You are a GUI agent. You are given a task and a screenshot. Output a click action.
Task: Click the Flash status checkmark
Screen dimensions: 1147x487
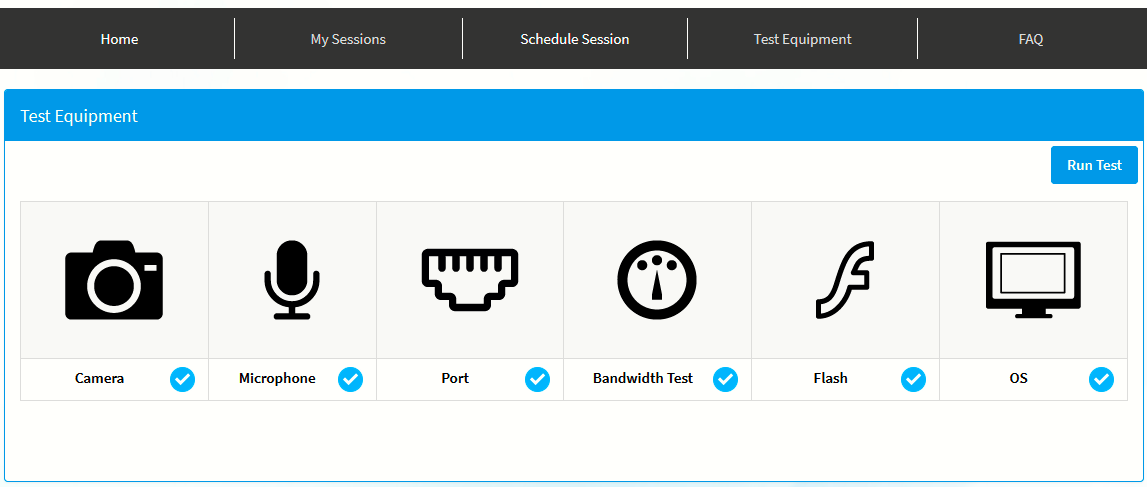pyautogui.click(x=913, y=379)
